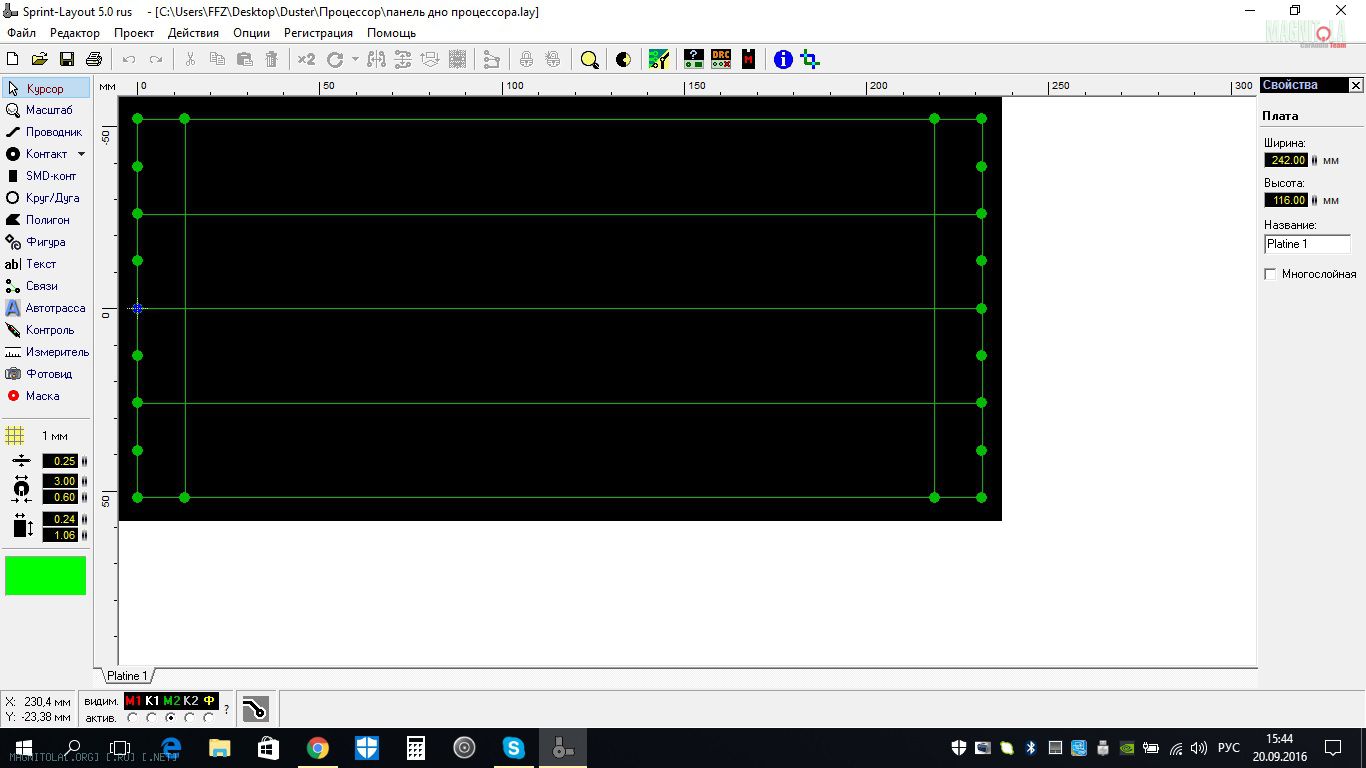
Task: Open the blue info icon
Action: point(783,60)
